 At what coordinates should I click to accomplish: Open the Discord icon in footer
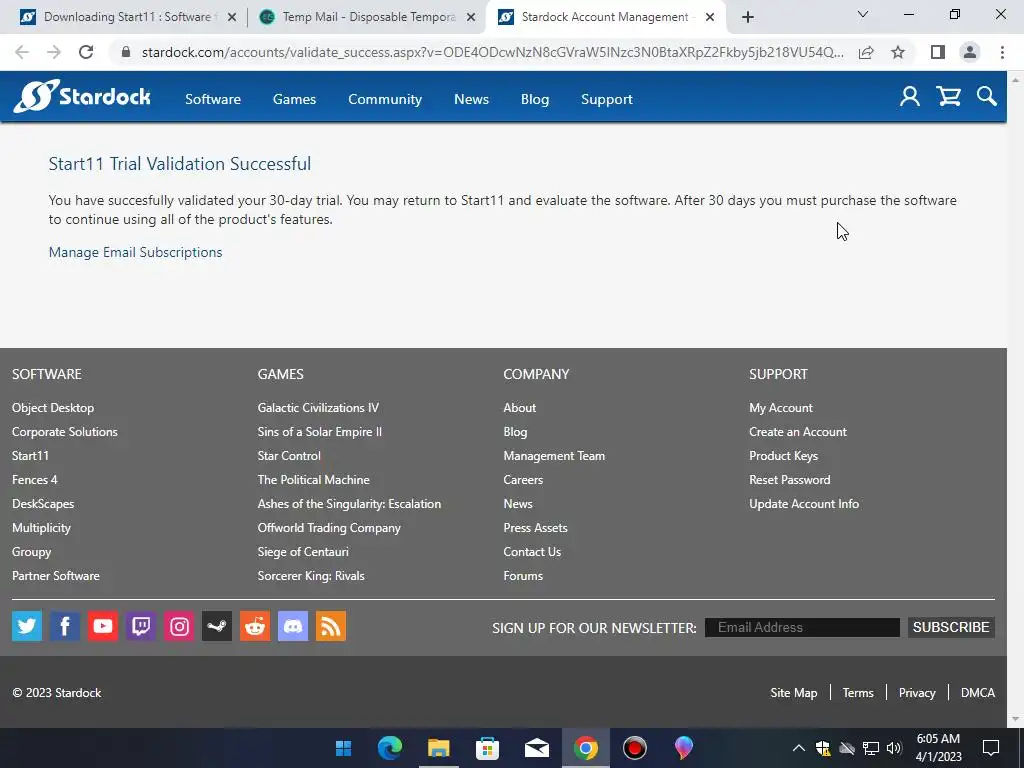click(293, 626)
